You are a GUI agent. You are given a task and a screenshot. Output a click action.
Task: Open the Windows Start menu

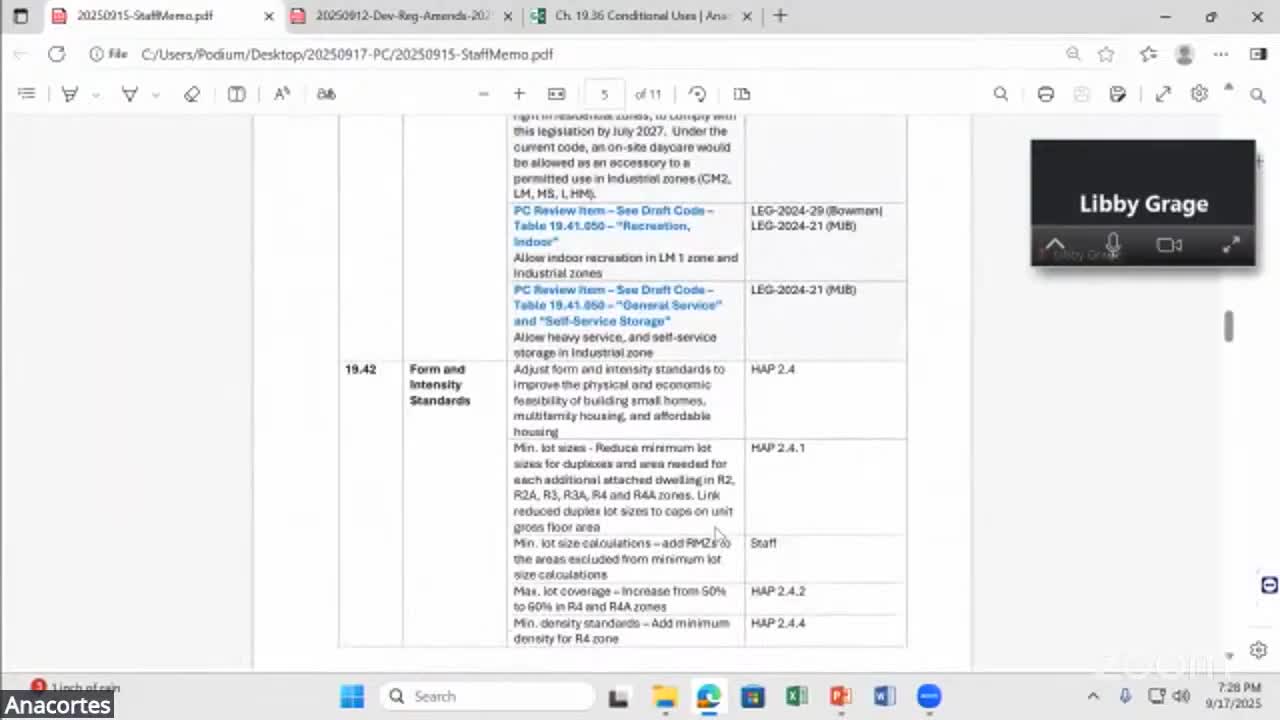(x=352, y=696)
